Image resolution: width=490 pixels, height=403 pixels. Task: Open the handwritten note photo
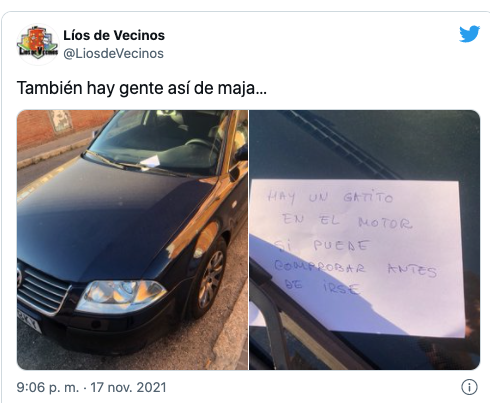click(x=365, y=240)
